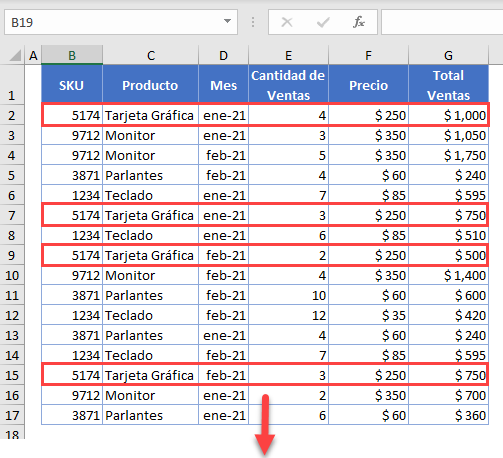Select column E header
The height and width of the screenshot is (458, 503).
[x=288, y=55]
